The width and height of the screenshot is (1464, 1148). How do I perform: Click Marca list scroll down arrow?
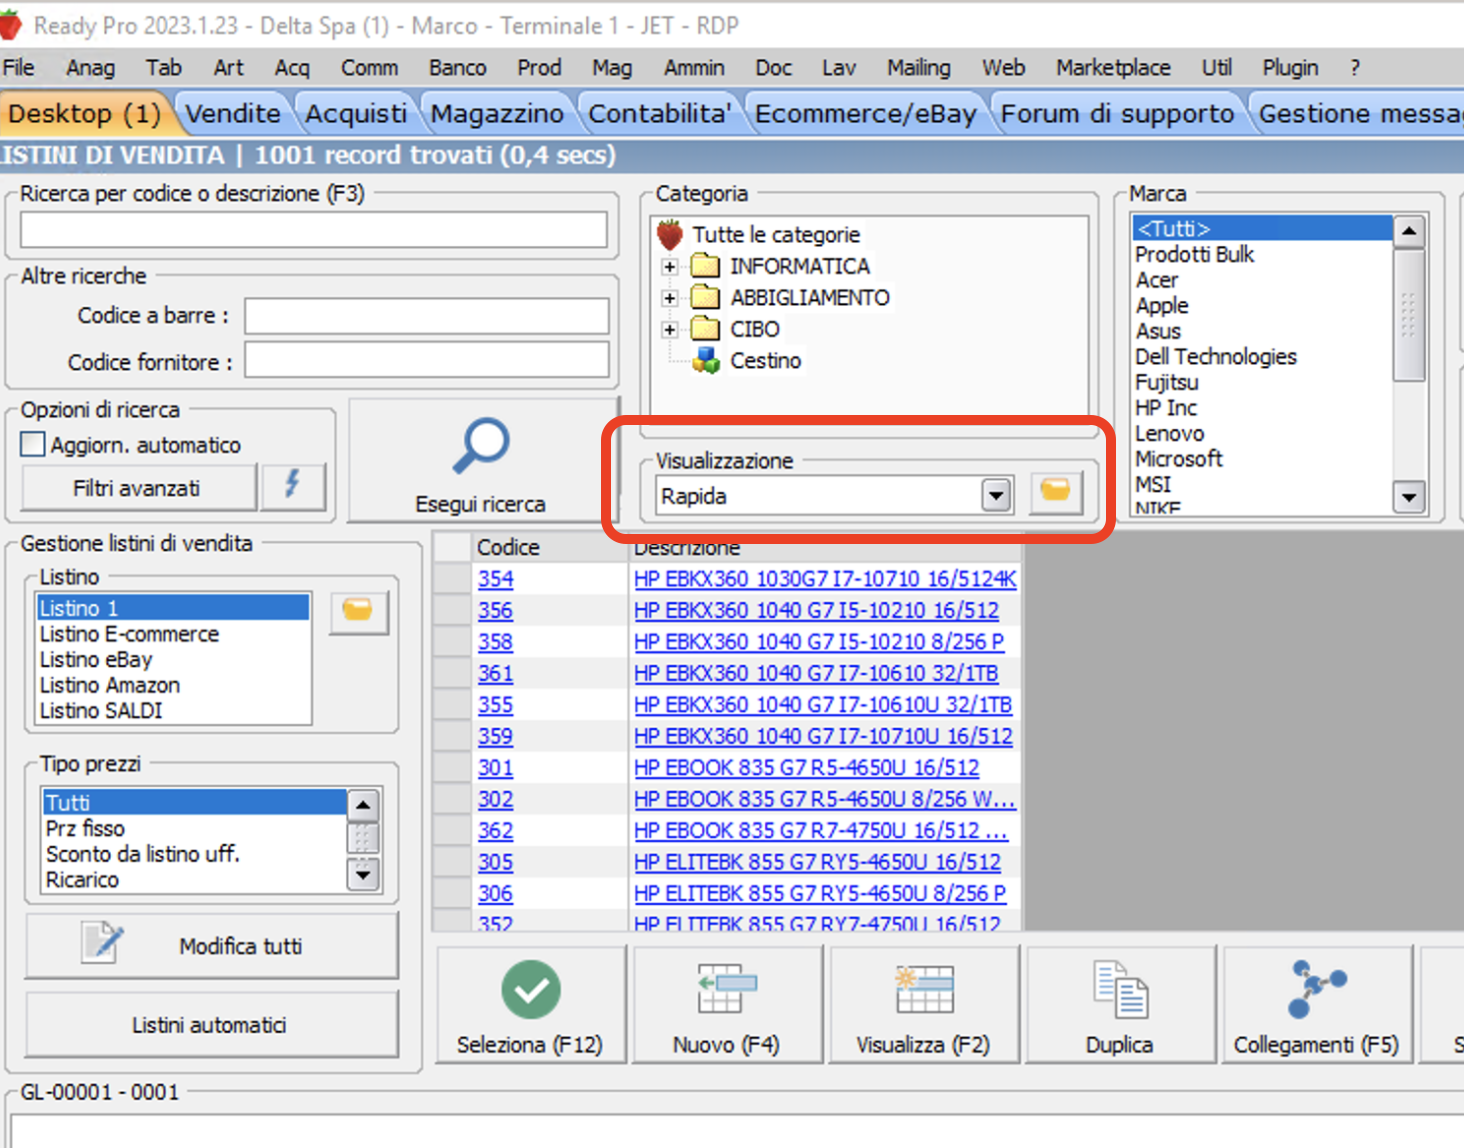[1409, 496]
